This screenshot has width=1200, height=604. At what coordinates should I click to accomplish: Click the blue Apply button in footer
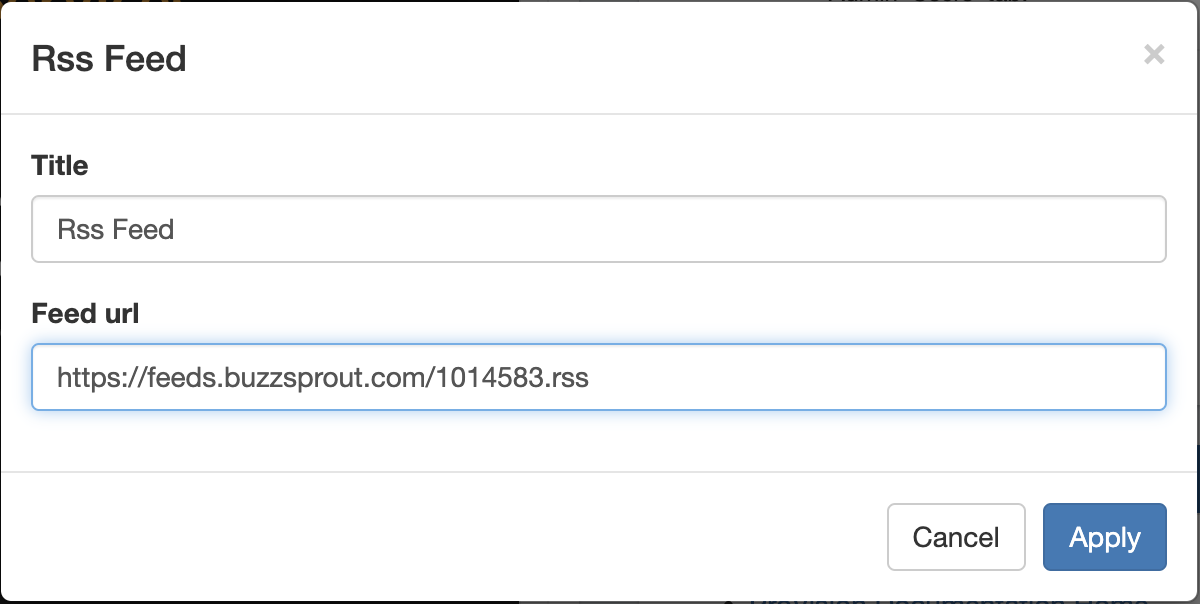[1104, 537]
